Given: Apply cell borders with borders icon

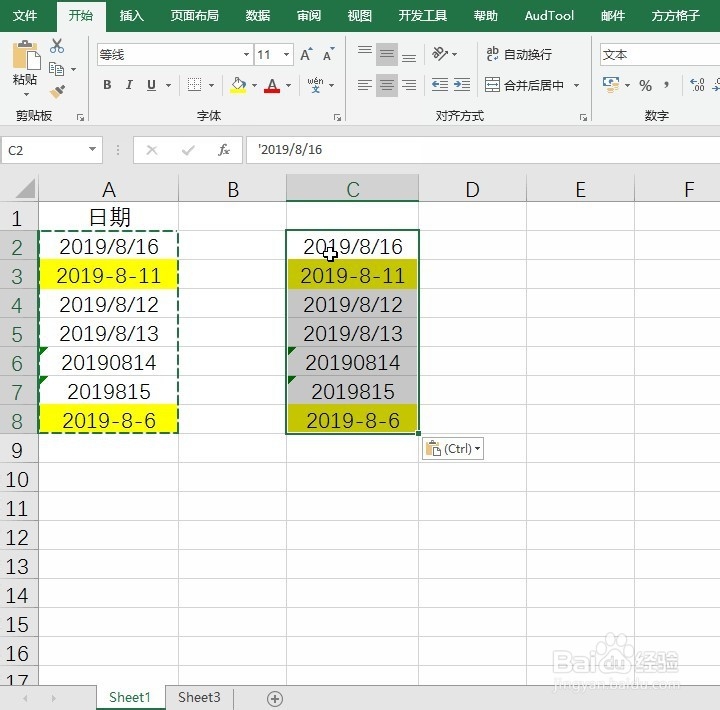Looking at the screenshot, I should (194, 85).
